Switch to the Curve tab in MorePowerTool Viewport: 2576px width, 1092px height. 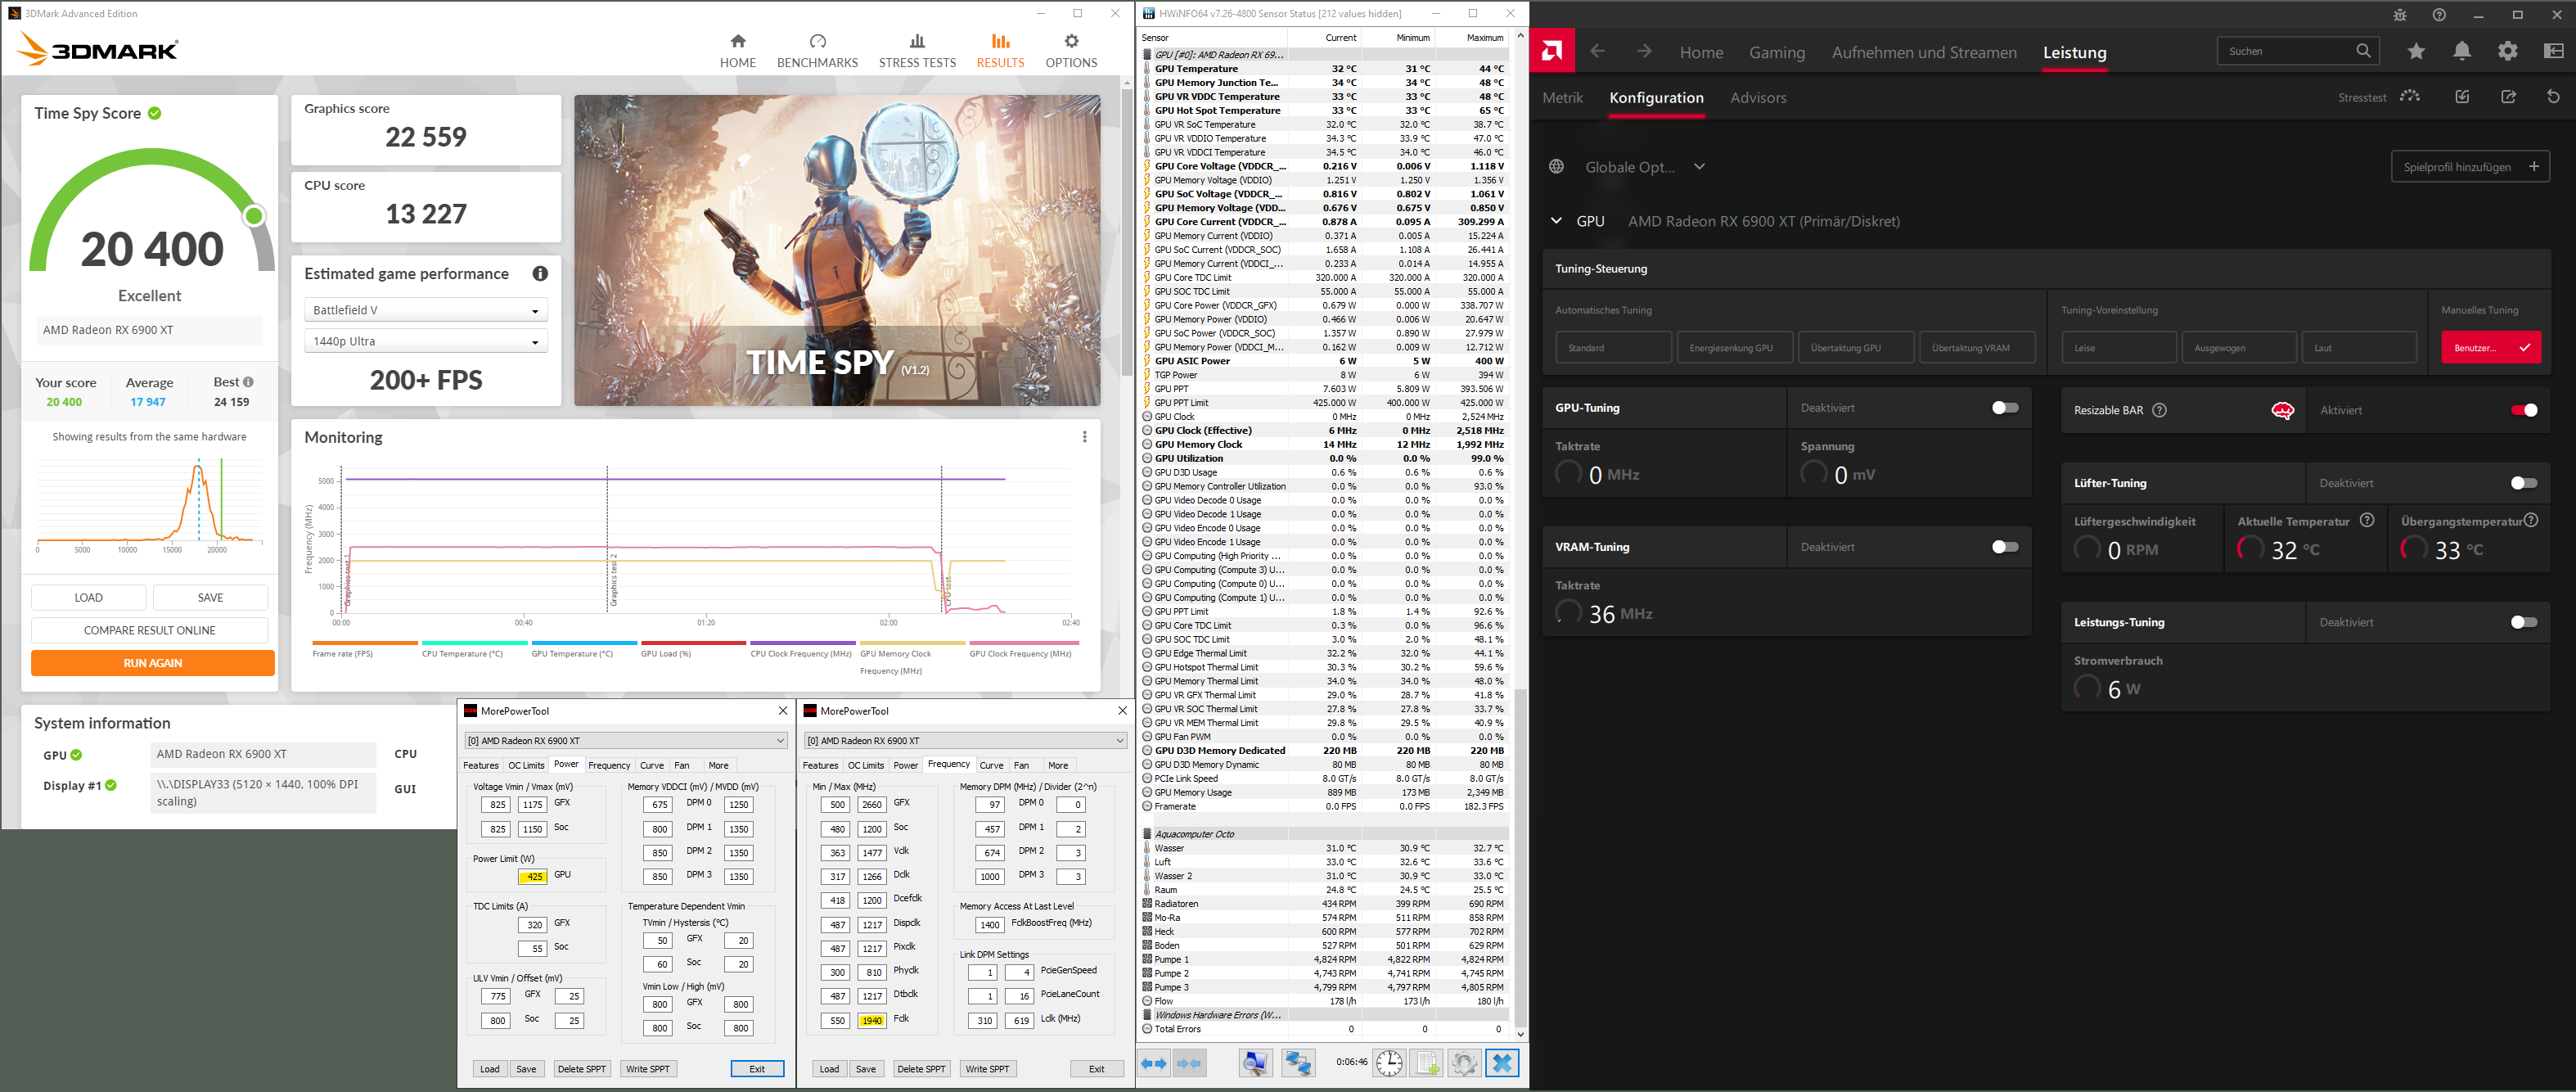coord(651,765)
